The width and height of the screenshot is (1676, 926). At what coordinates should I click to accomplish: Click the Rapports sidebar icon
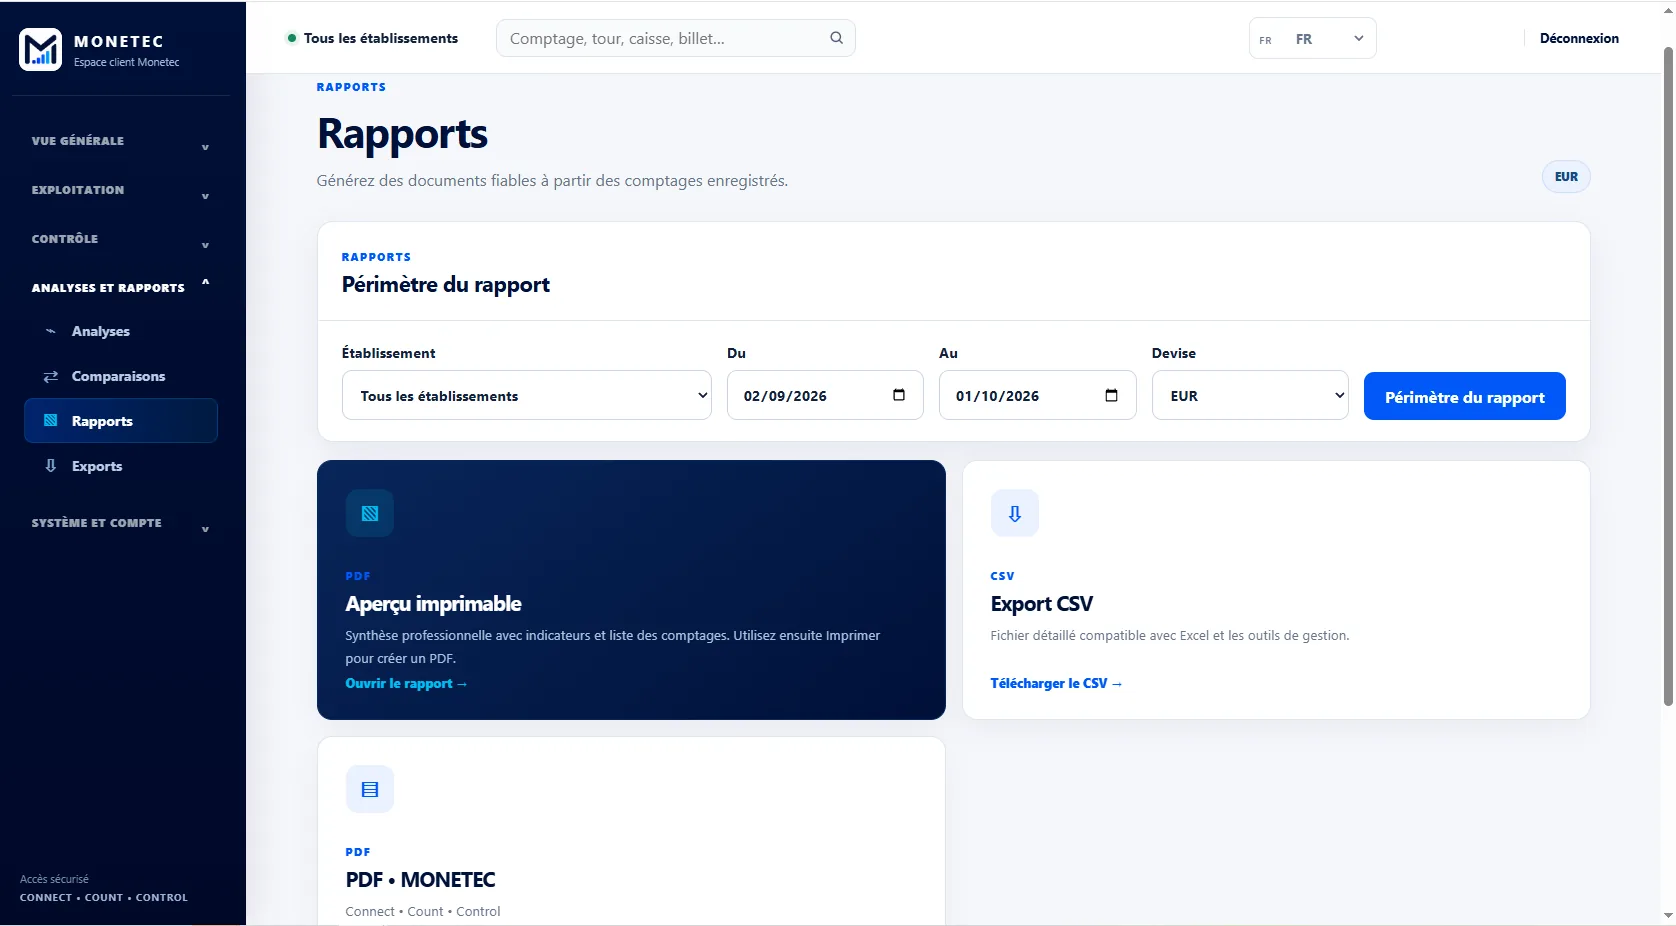50,421
